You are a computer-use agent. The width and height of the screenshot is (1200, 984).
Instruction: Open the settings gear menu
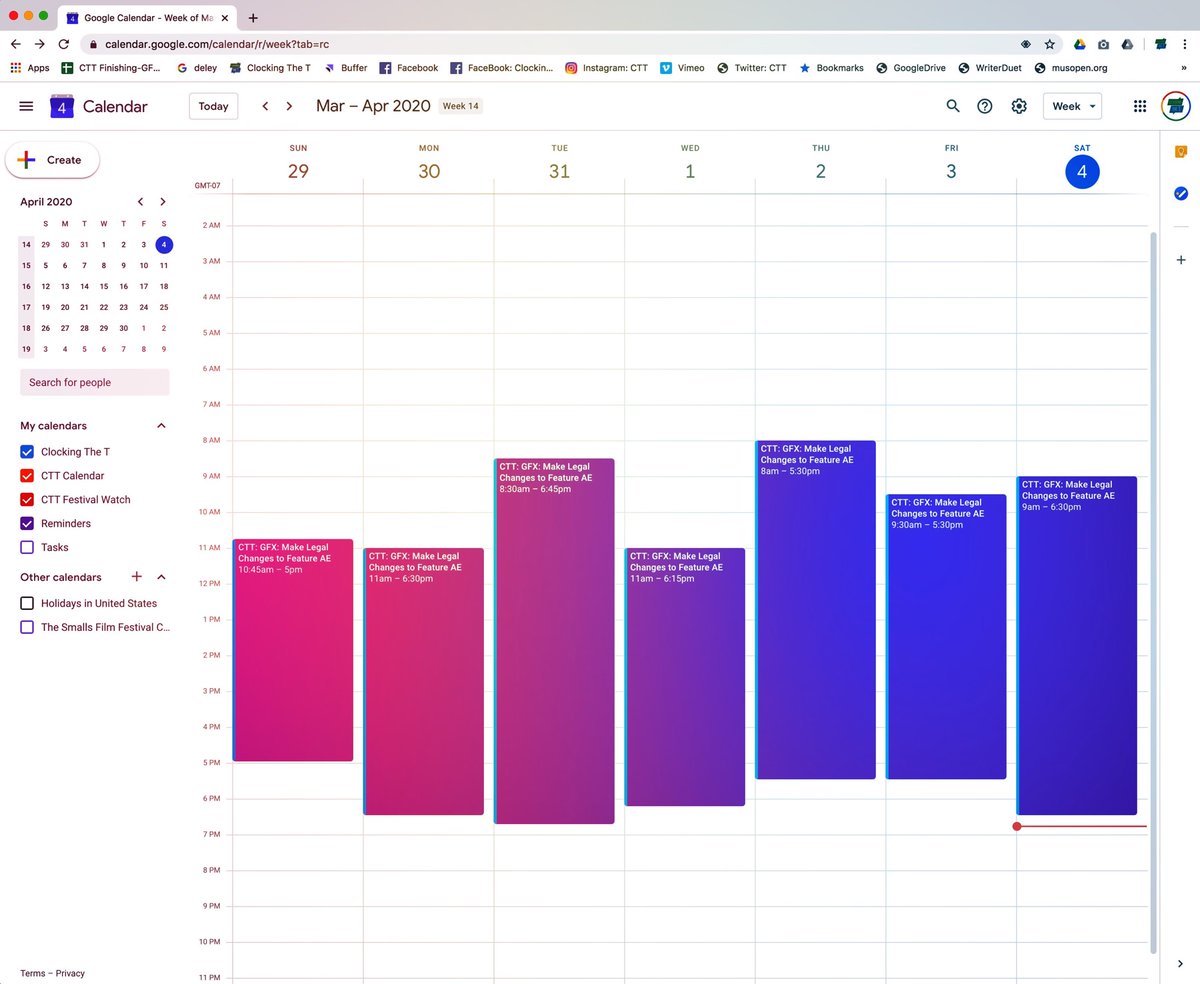tap(1019, 106)
